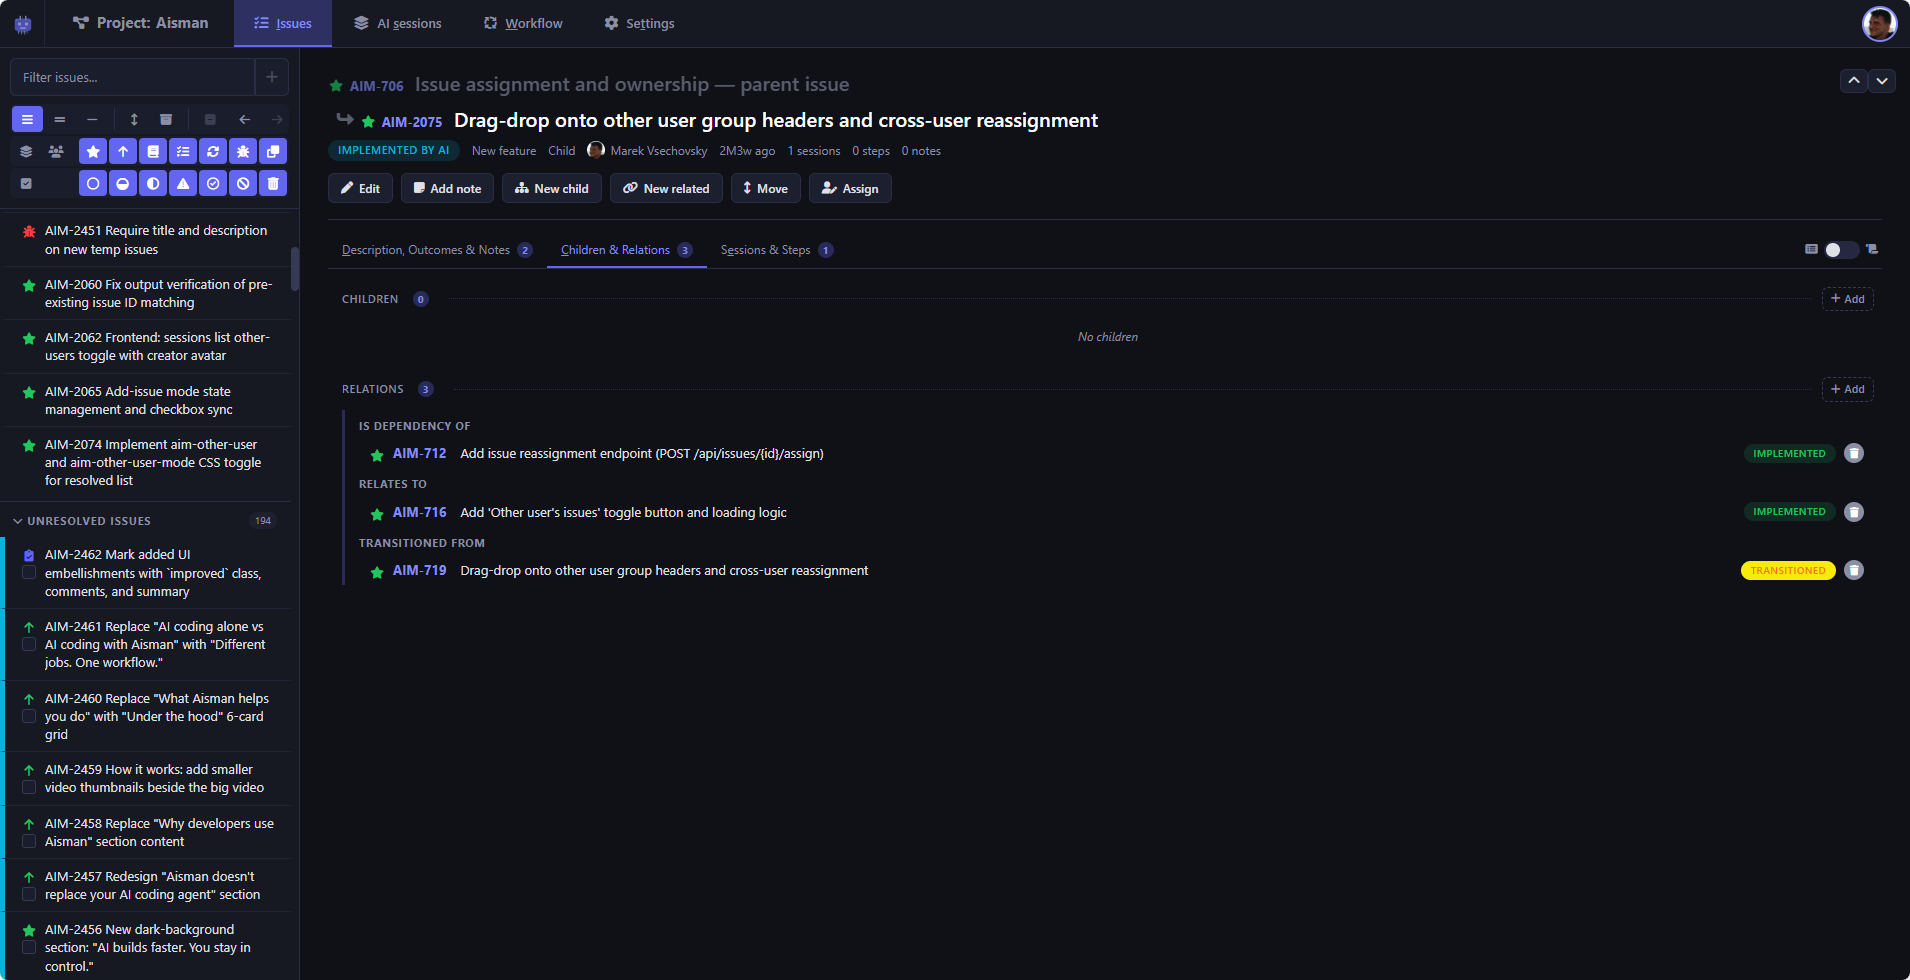Go to next issue with down chevron

1882,81
